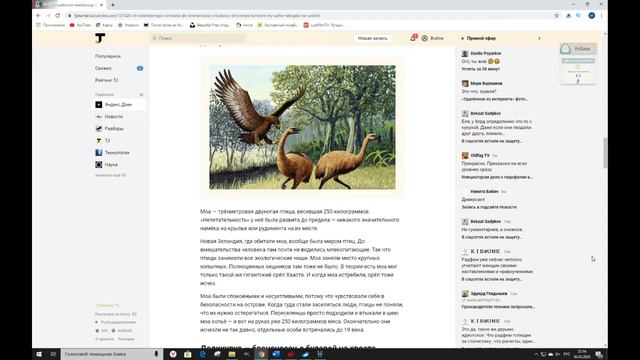640x360 pixels.
Task: Click the Новости subsite icon in the sidebar
Action: point(98,117)
